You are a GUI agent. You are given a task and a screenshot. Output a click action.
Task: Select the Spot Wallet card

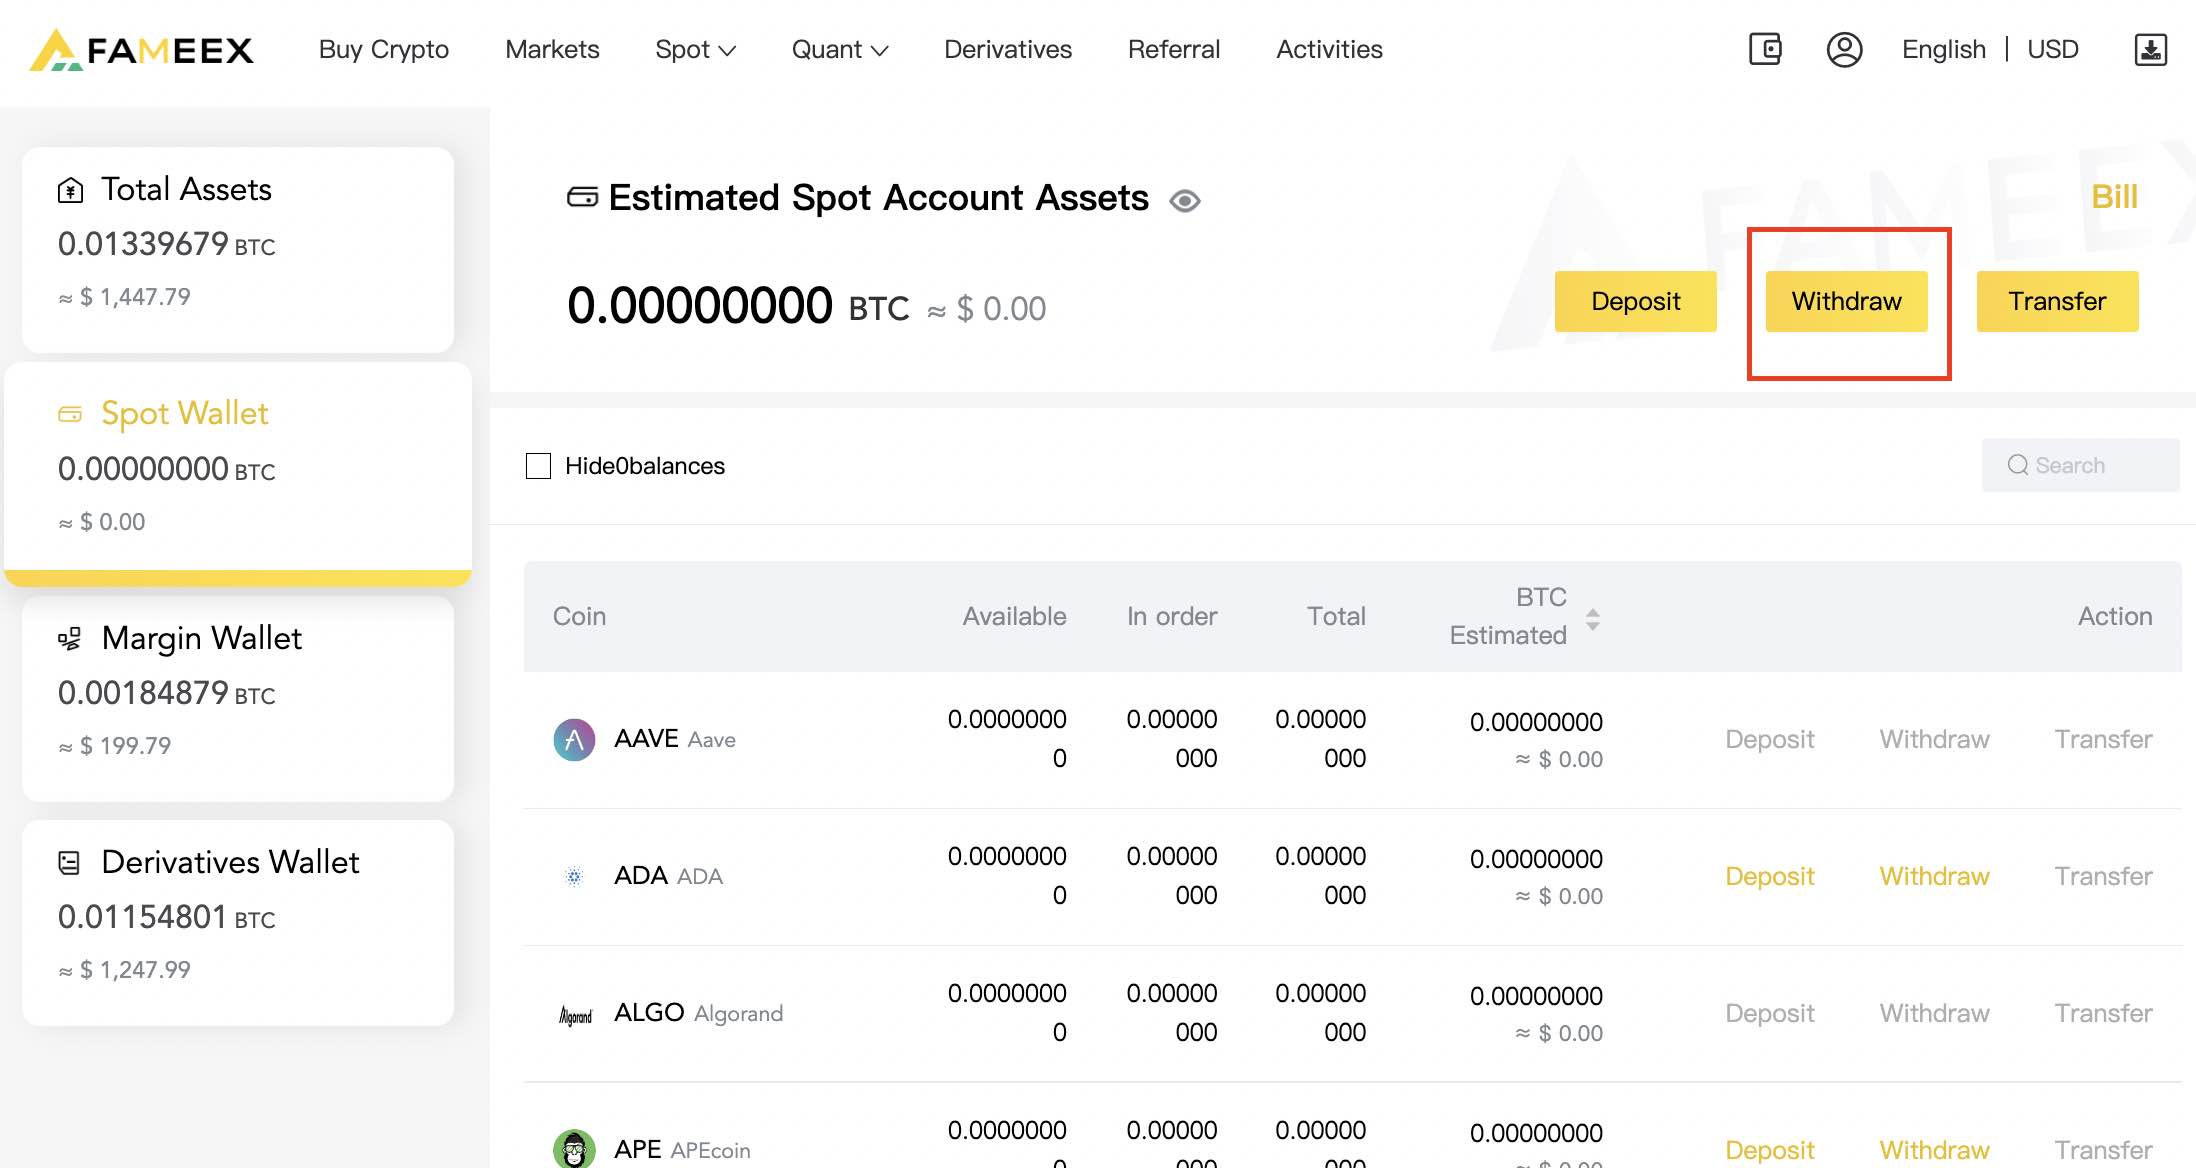238,473
